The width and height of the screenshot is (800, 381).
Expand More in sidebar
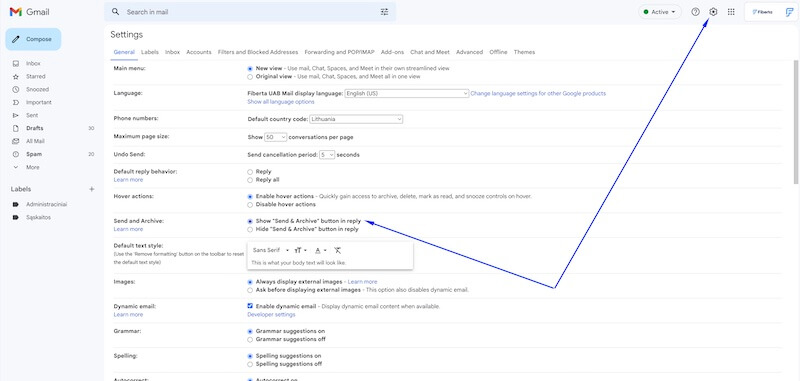(x=33, y=167)
